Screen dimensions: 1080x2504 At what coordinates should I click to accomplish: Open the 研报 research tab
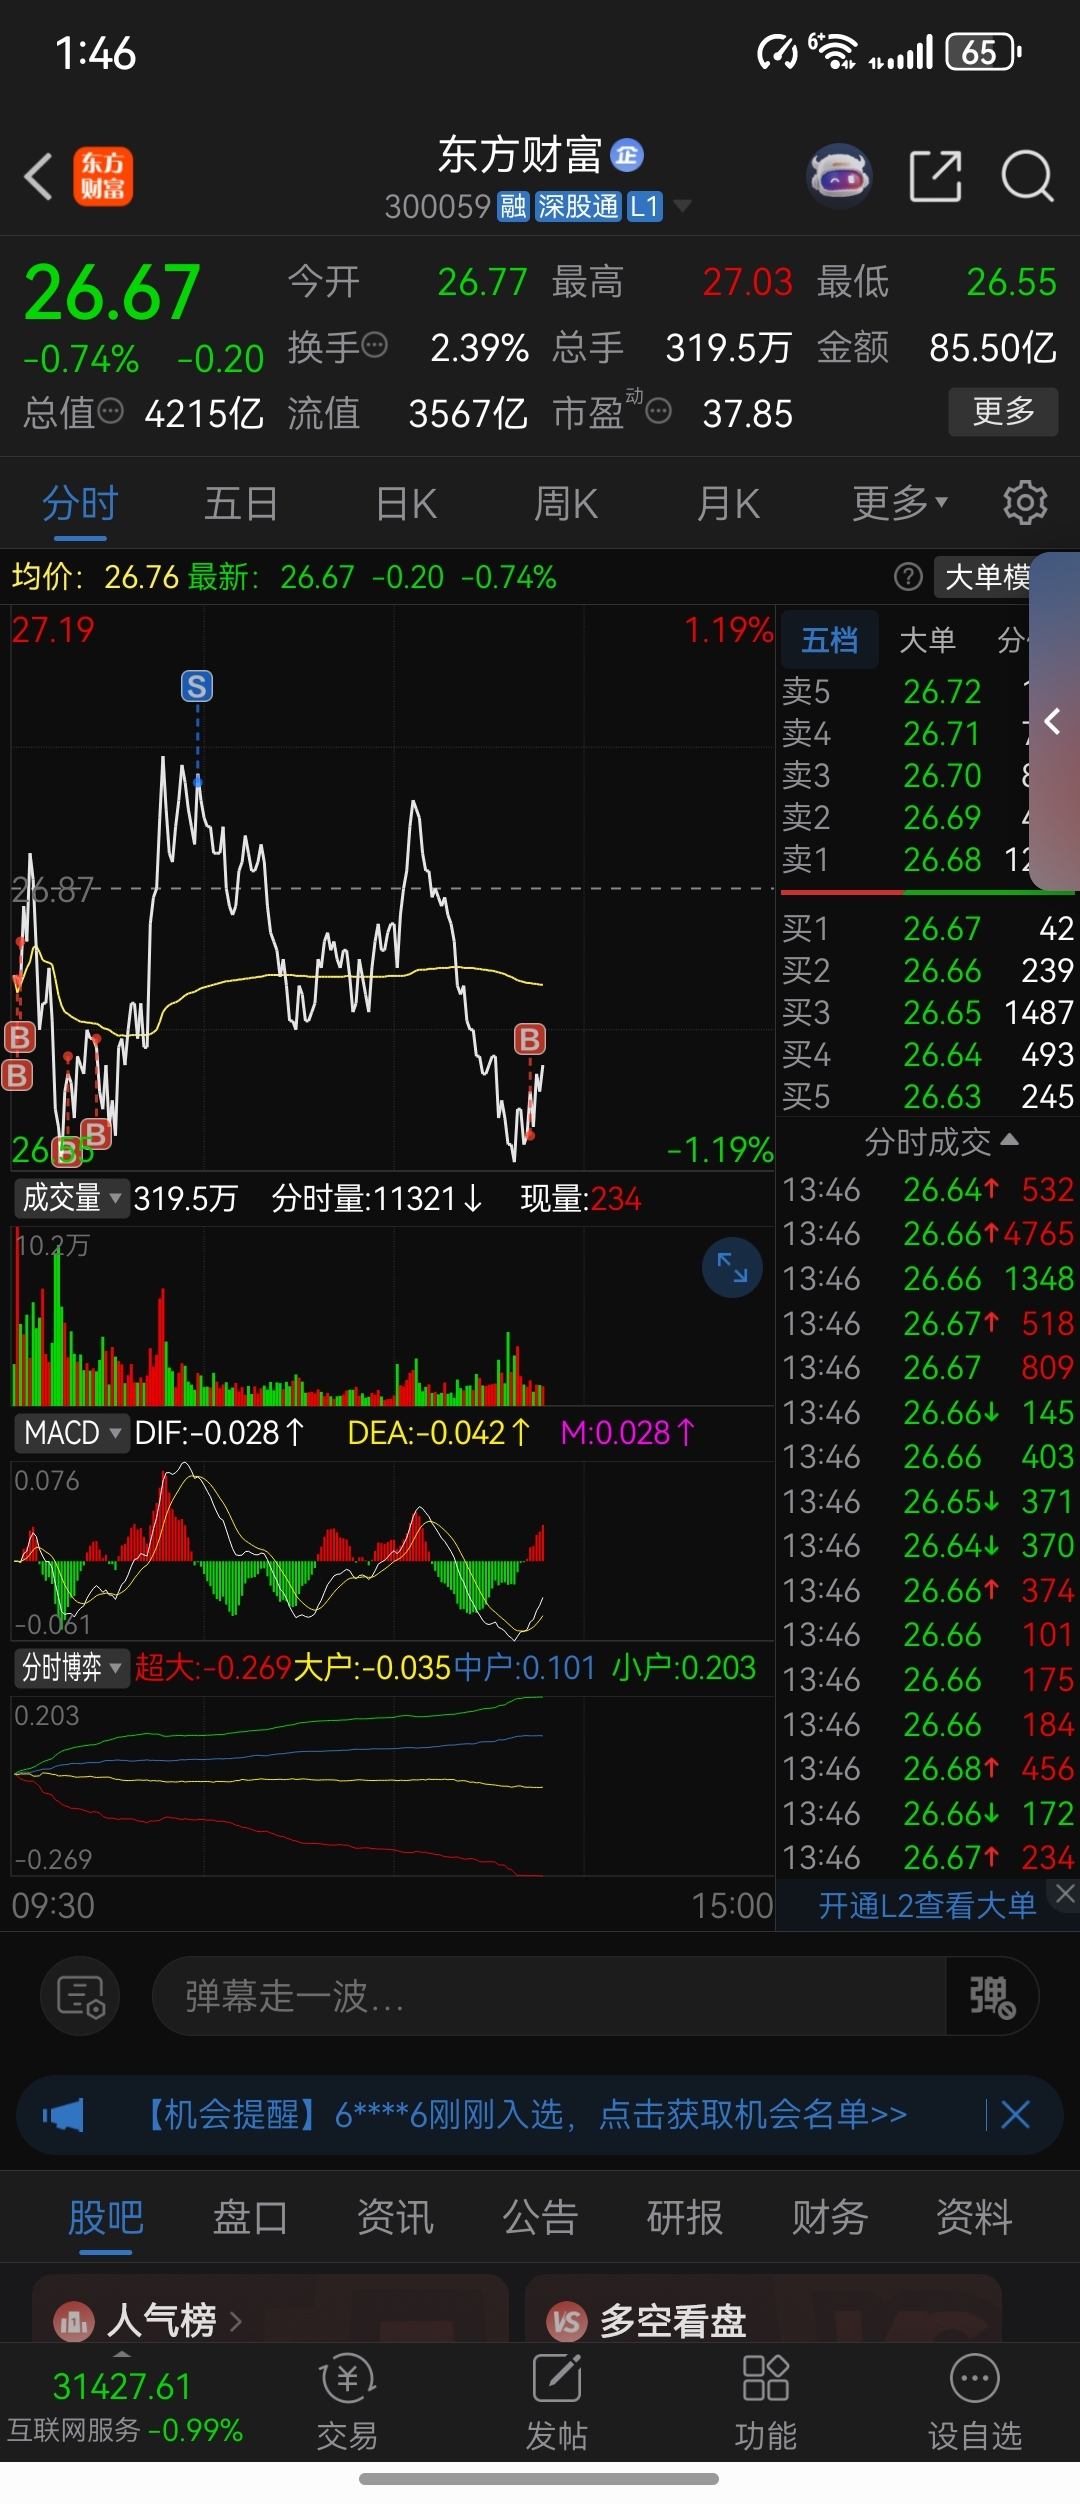(x=685, y=2218)
